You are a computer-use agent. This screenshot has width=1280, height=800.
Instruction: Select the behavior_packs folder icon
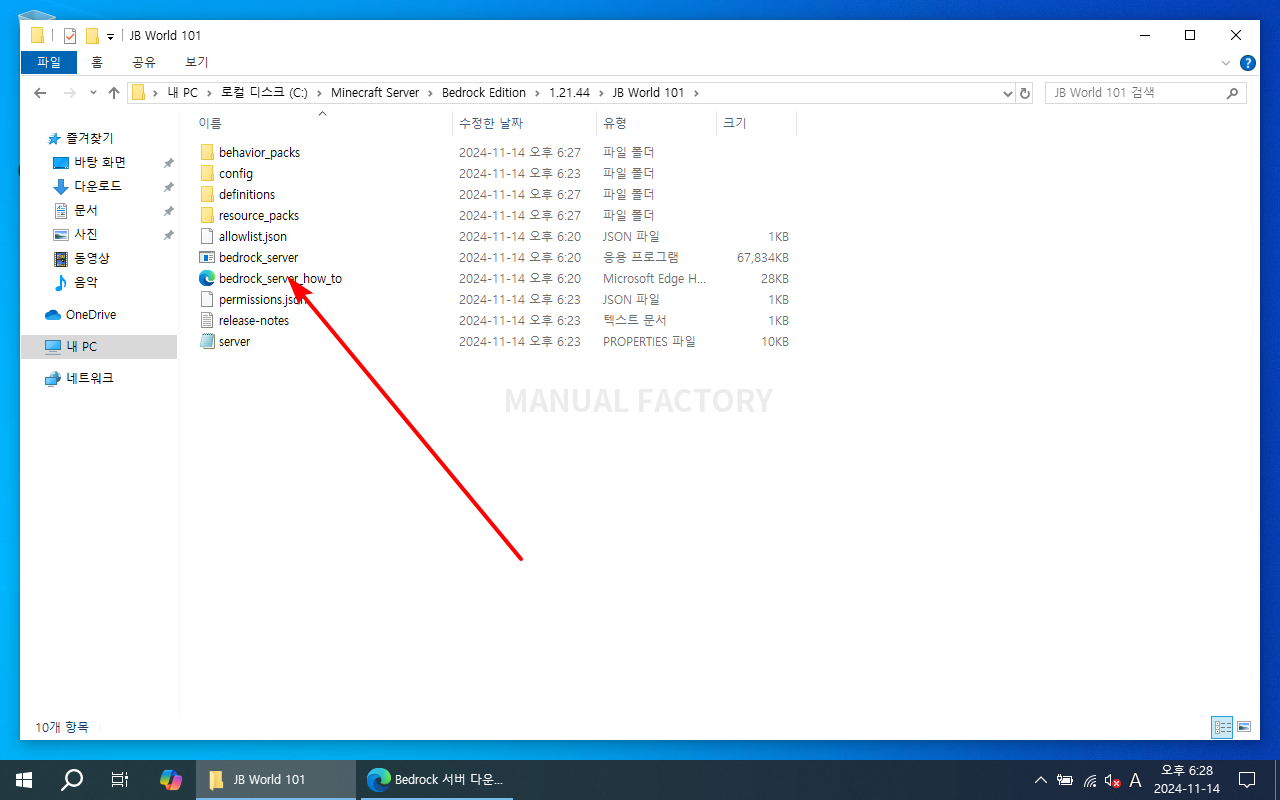pyautogui.click(x=207, y=152)
